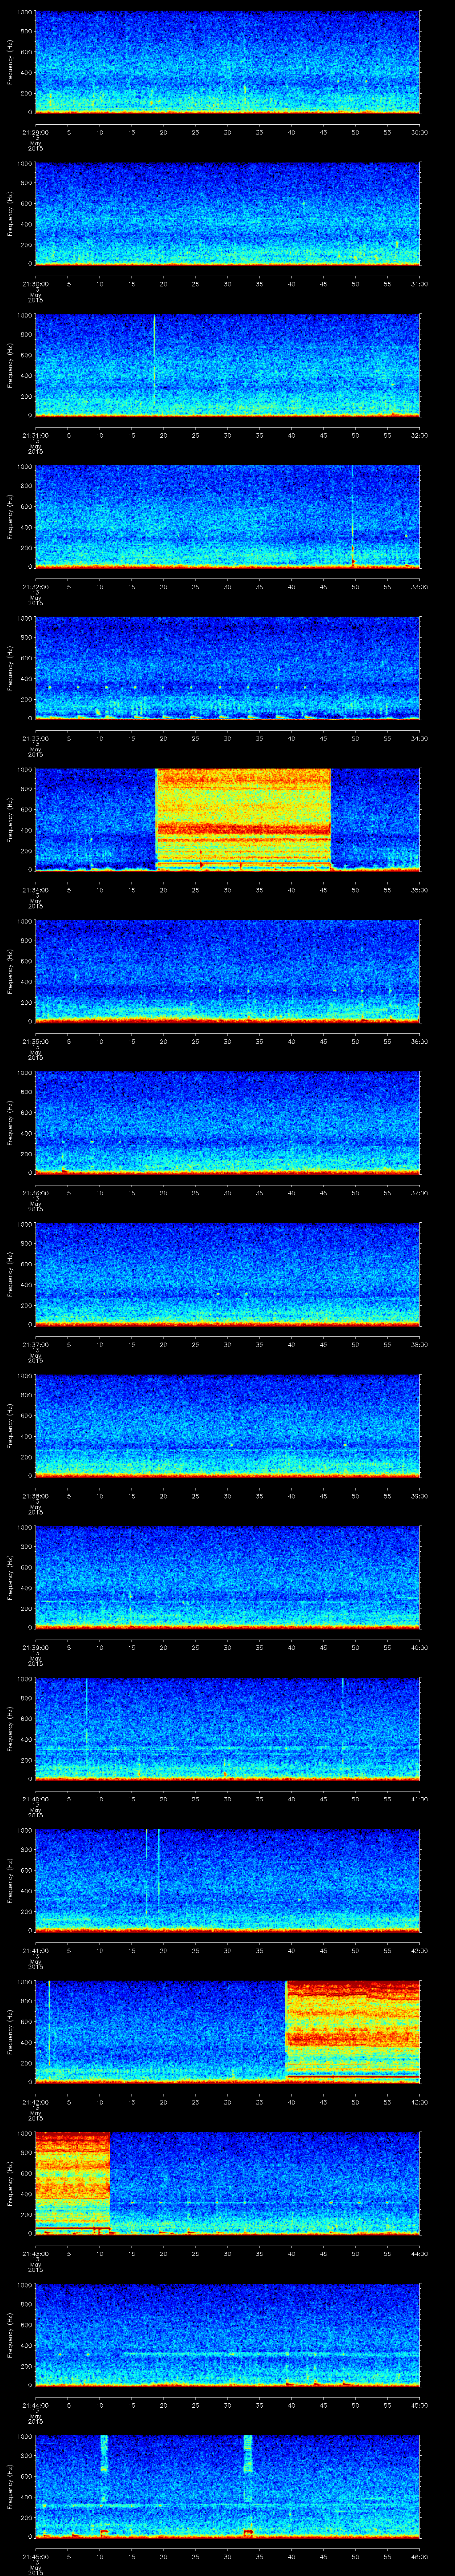Open the spectrogram panel starting at 21:39:00
The width and height of the screenshot is (455, 2576).
tap(227, 1577)
